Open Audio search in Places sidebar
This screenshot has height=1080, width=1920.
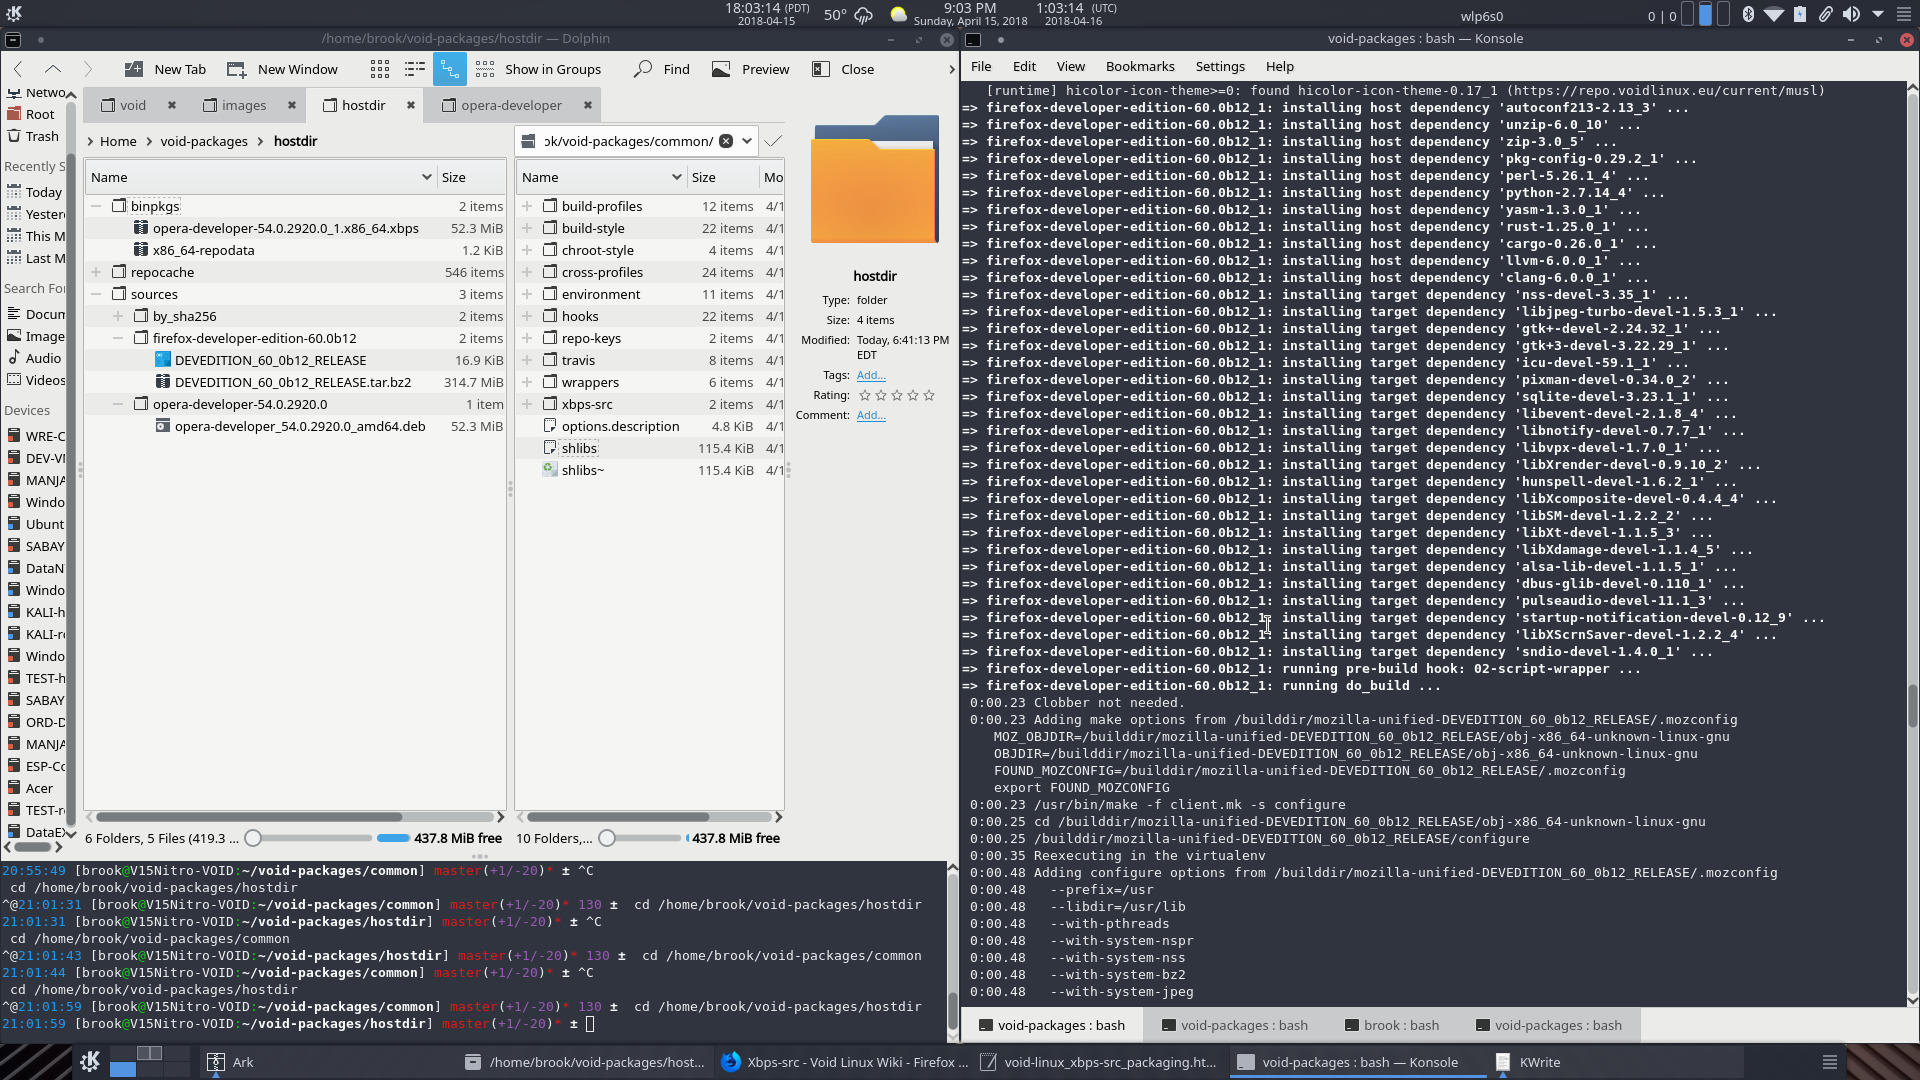[x=43, y=358]
